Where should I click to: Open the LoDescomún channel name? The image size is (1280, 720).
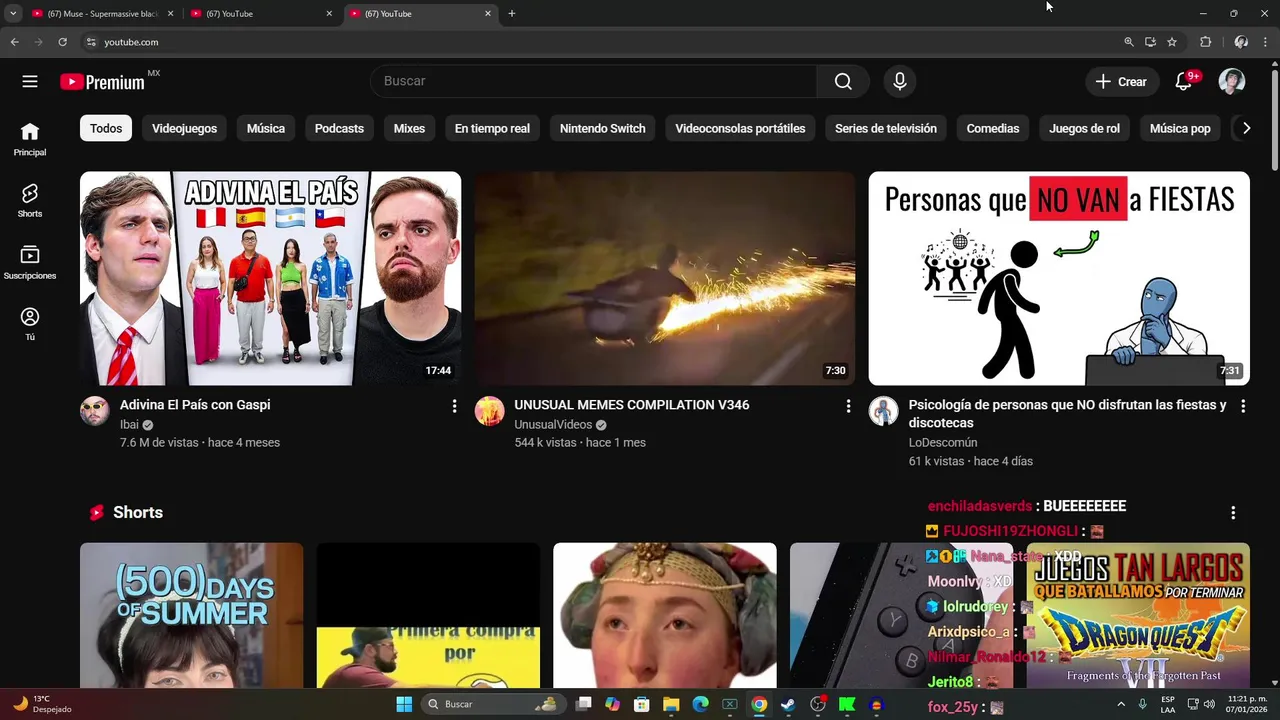[x=943, y=443]
